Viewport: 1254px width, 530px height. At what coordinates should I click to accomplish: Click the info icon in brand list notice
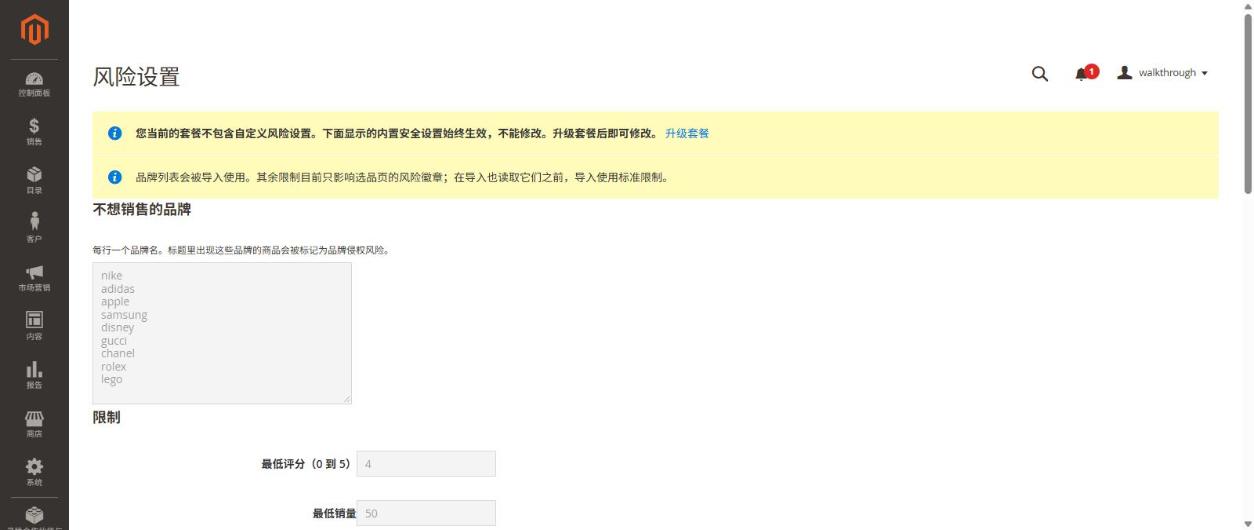click(x=115, y=177)
